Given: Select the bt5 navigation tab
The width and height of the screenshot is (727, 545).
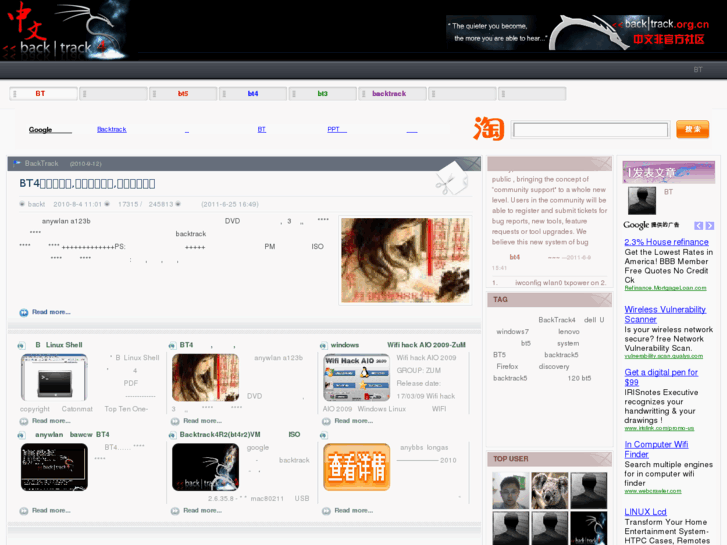Looking at the screenshot, I should pos(183,94).
